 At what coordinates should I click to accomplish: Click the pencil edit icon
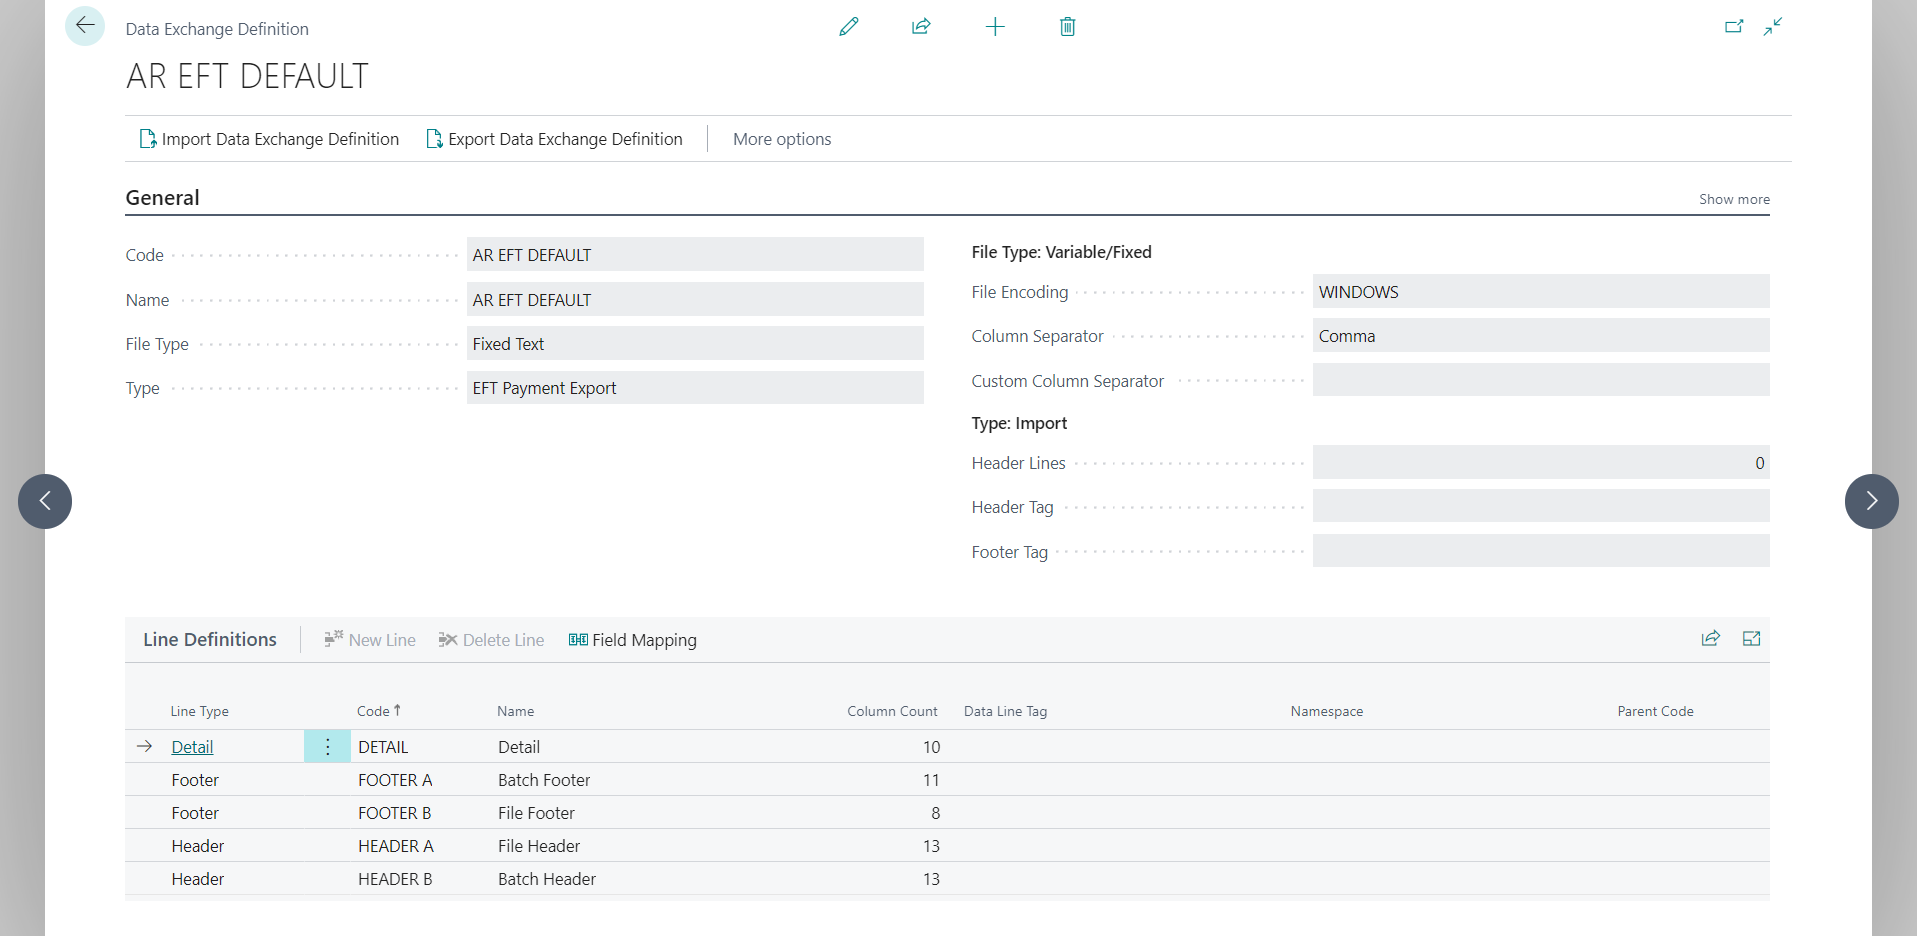849,27
